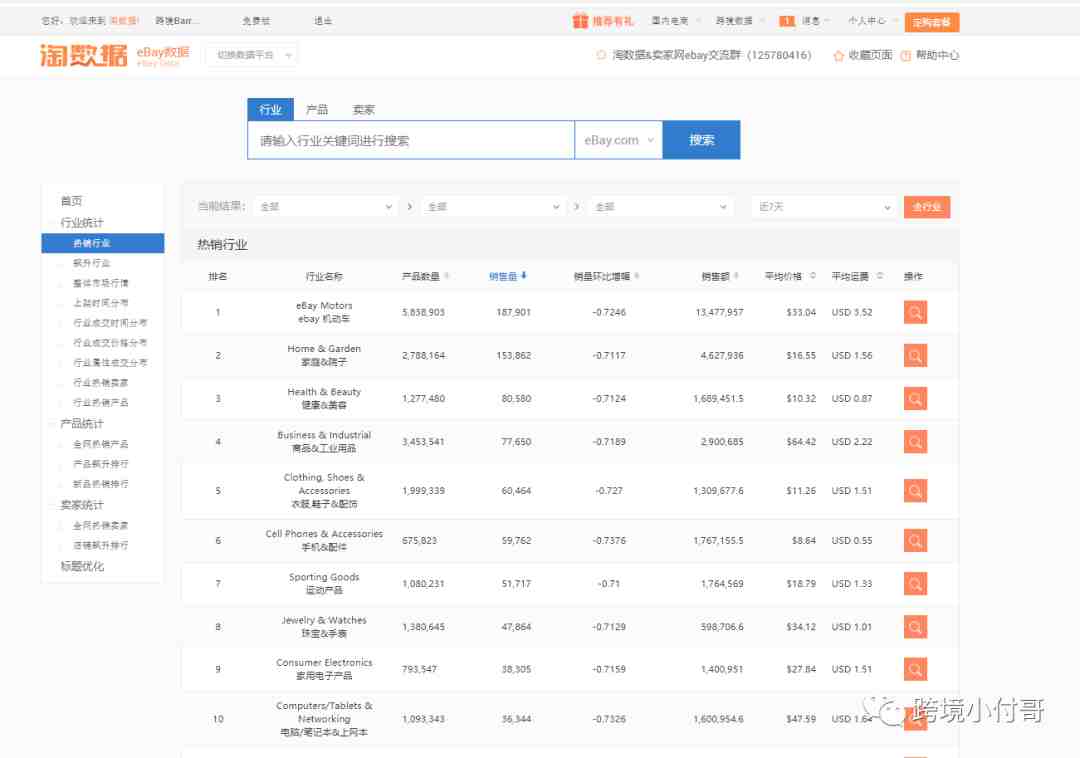Open details for Health & Beauty row
1080x758 pixels.
coord(915,399)
